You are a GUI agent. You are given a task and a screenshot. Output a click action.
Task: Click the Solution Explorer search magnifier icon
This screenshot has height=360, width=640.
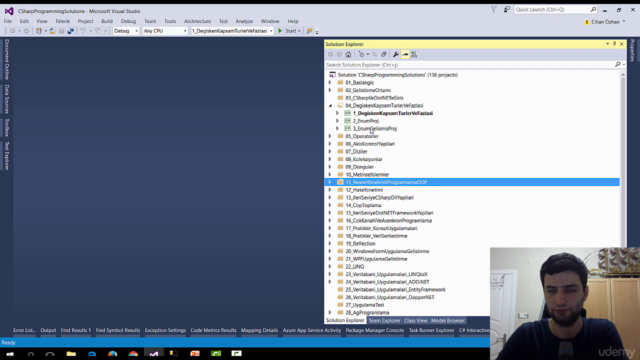click(x=618, y=65)
